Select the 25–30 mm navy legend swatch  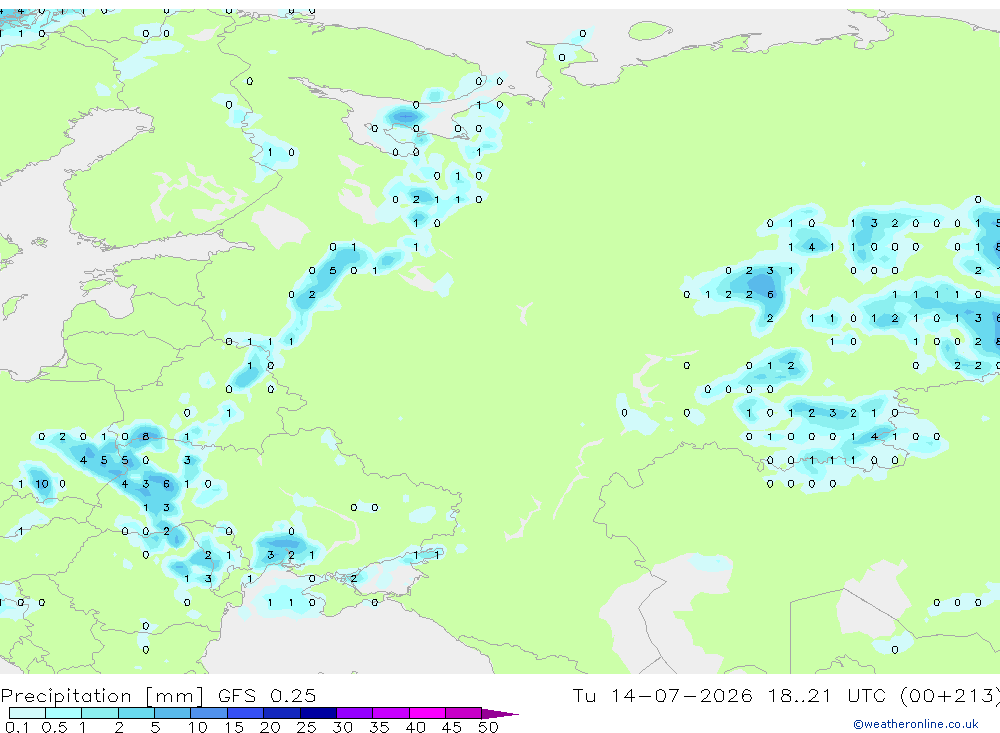(x=318, y=713)
